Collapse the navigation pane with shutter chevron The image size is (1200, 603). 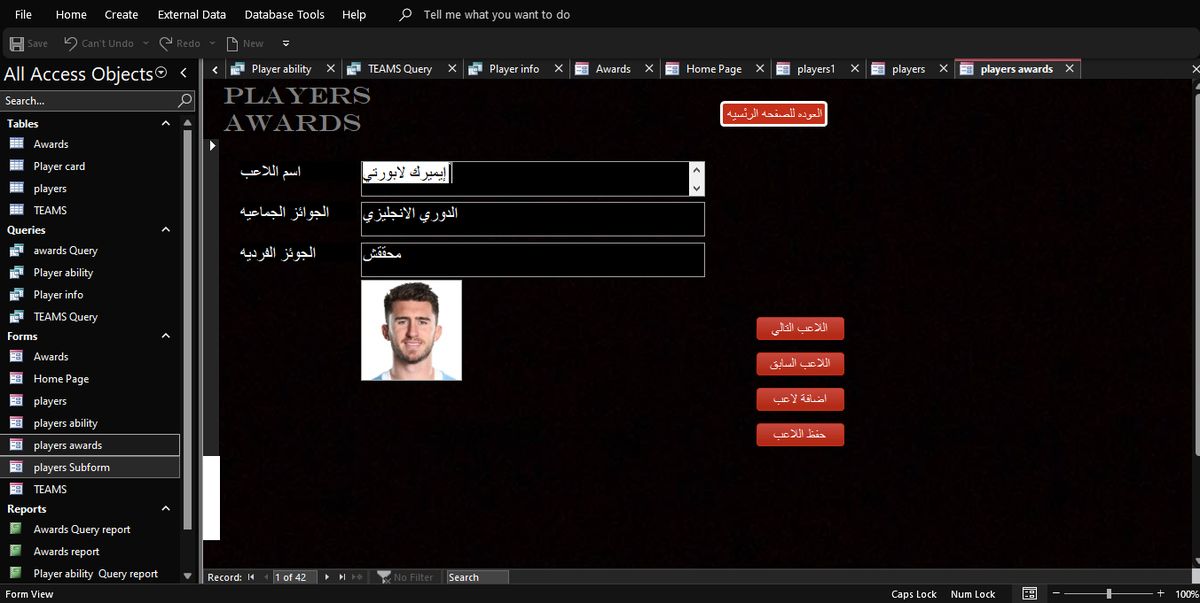pyautogui.click(x=183, y=73)
